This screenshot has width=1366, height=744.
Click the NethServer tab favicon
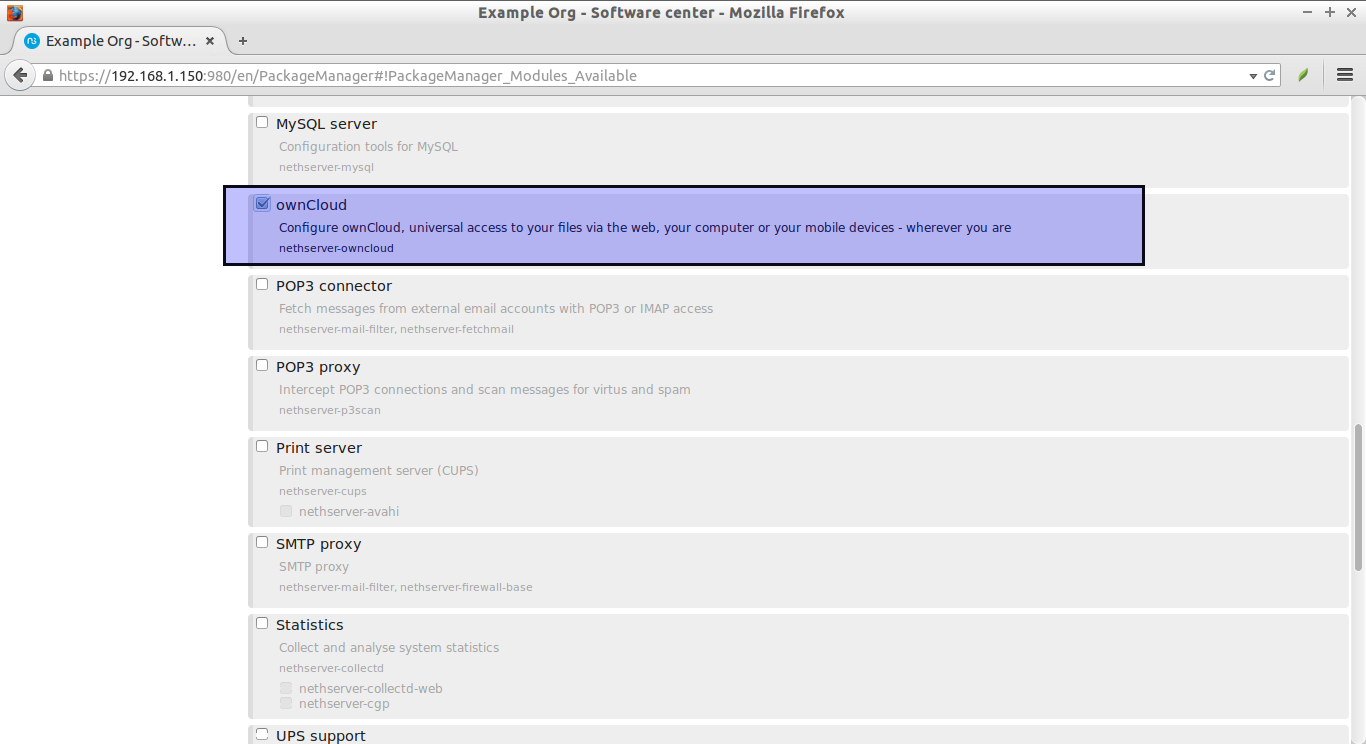(32, 41)
